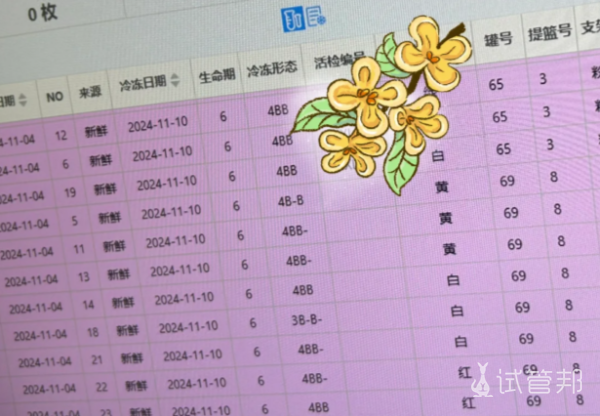This screenshot has height=416, width=600.
Task: Click the sort arrows on the cut-off 日期 column
Action: [23, 100]
